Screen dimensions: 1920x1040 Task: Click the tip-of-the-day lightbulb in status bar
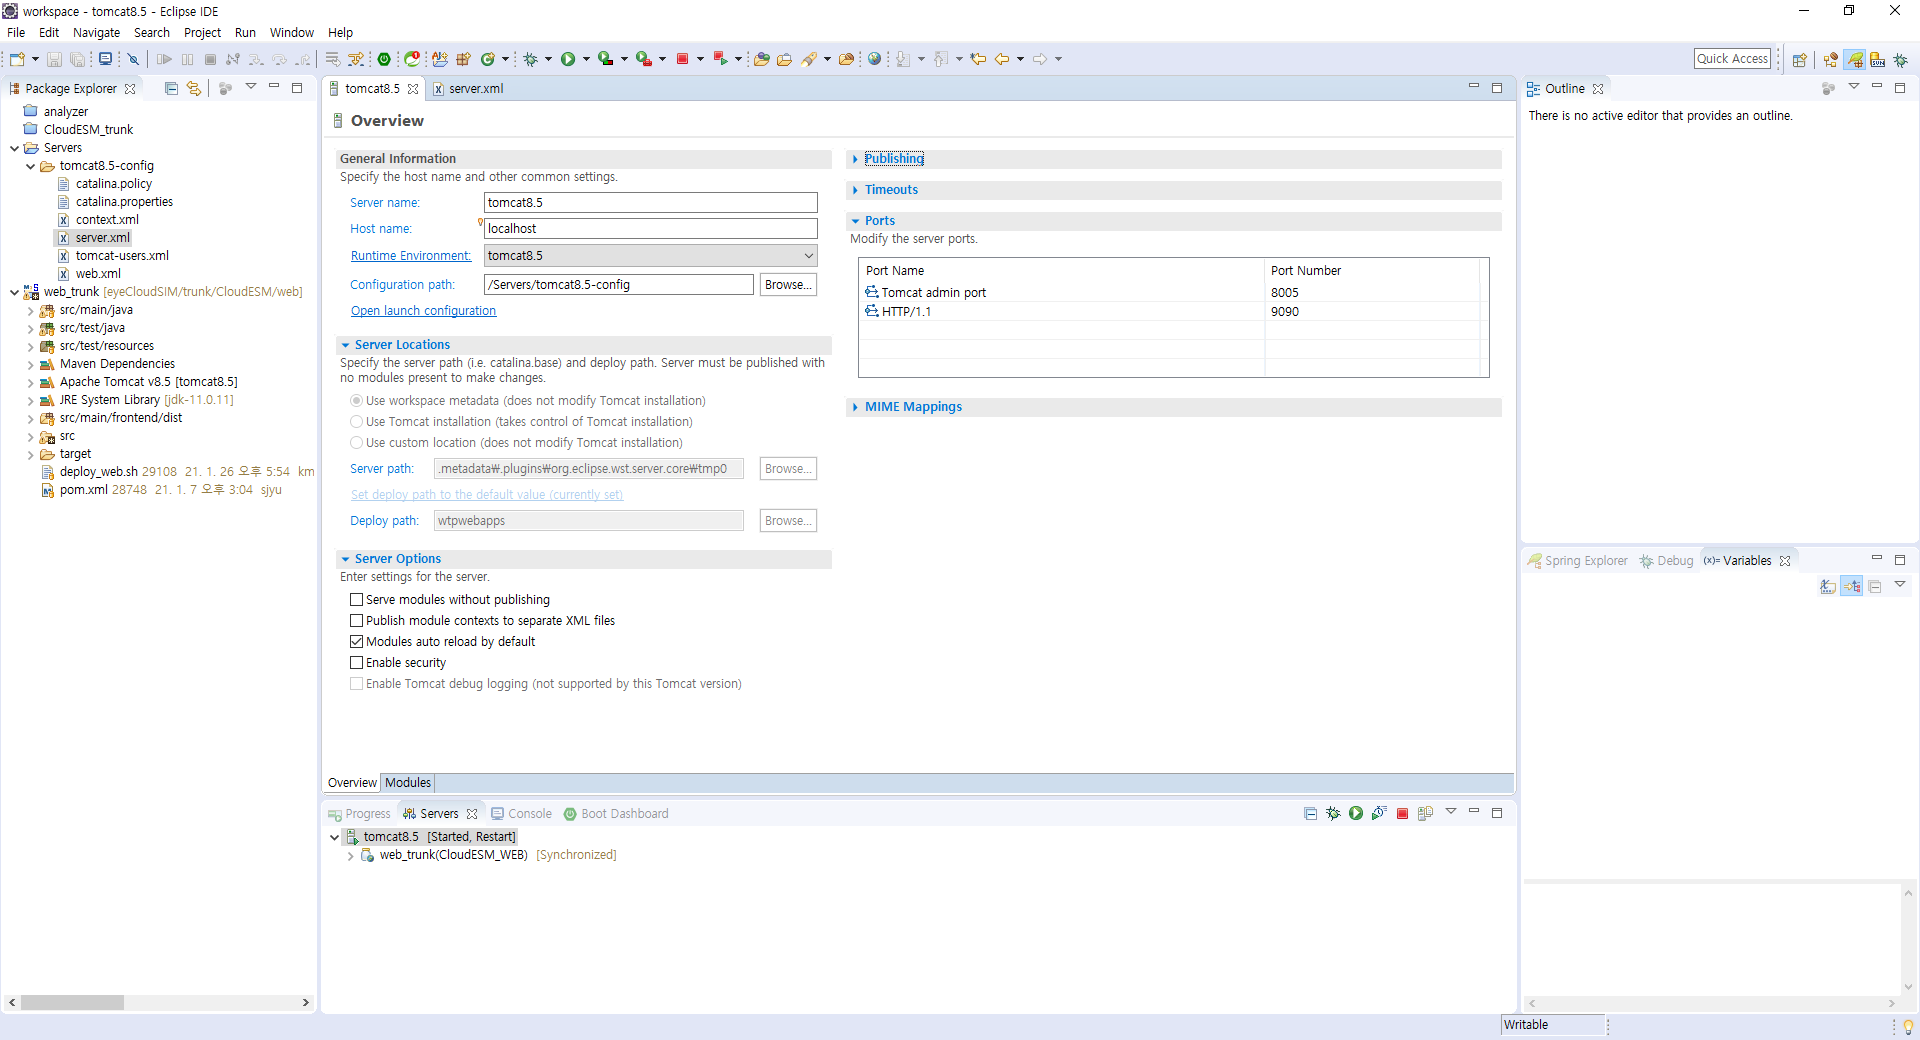(1908, 1027)
